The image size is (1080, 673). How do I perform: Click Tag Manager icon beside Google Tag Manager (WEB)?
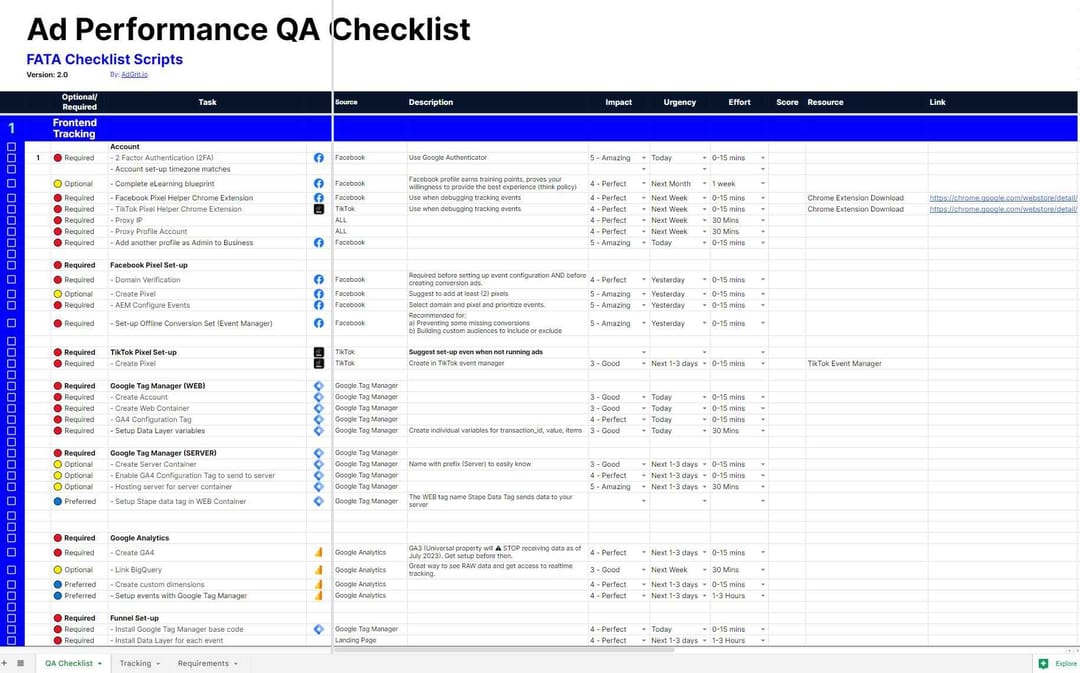(318, 386)
